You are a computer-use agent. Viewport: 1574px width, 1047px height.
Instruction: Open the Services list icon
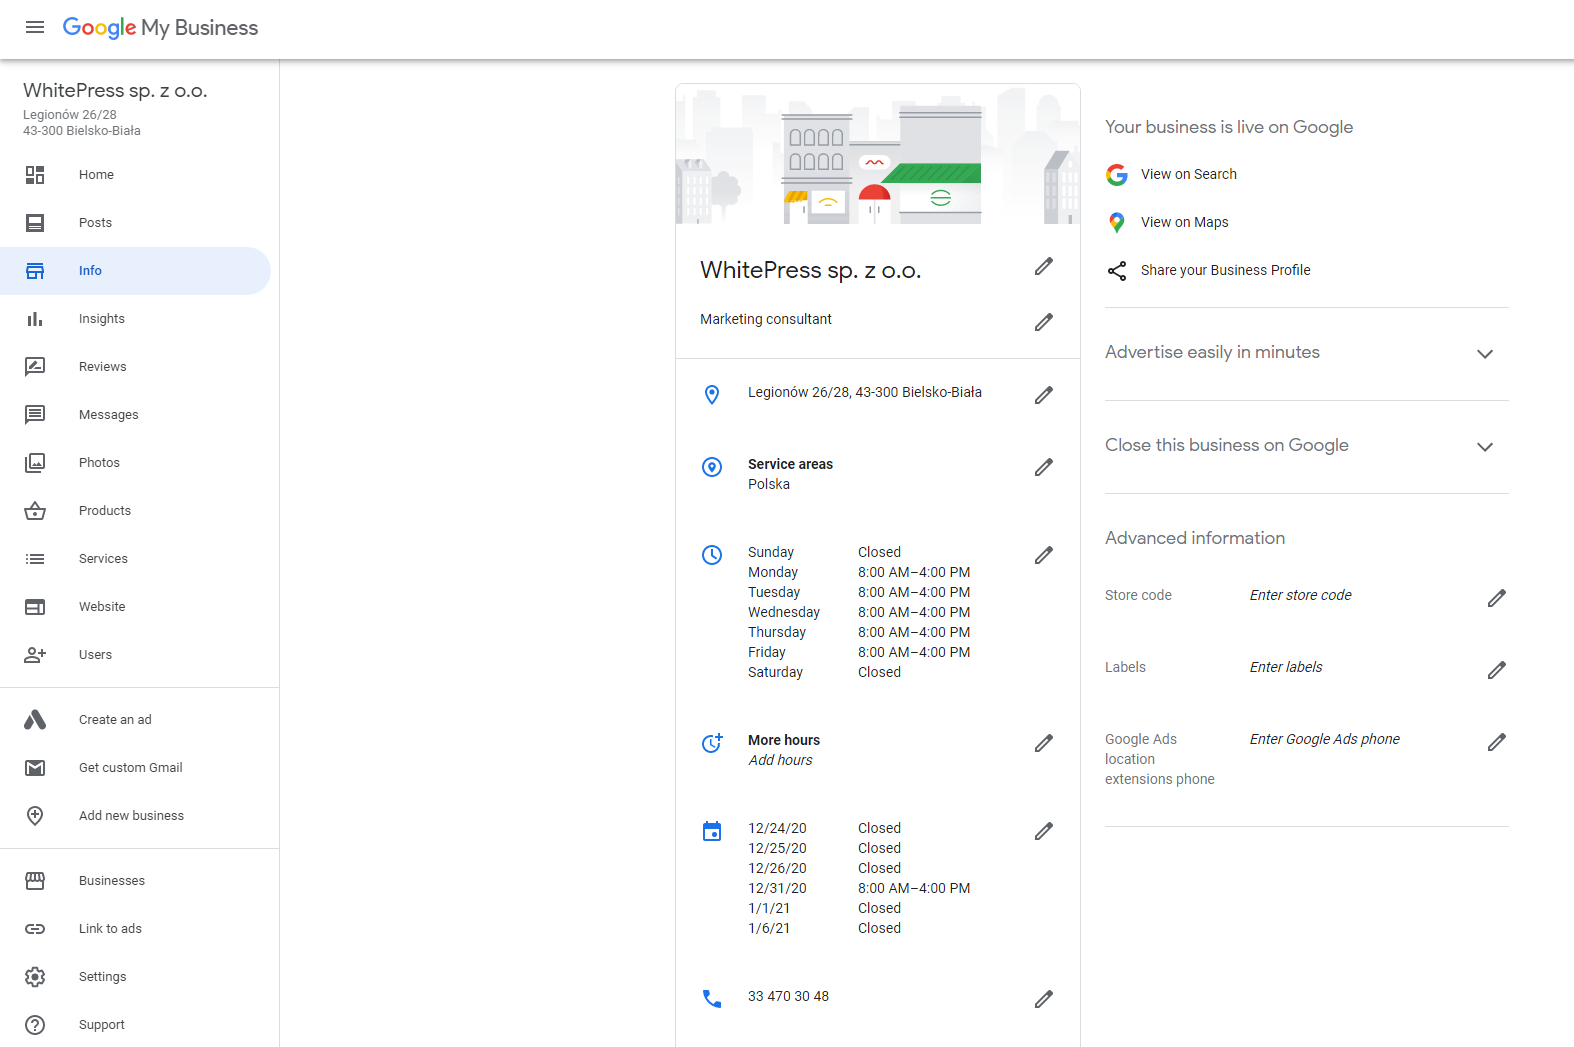coord(35,559)
